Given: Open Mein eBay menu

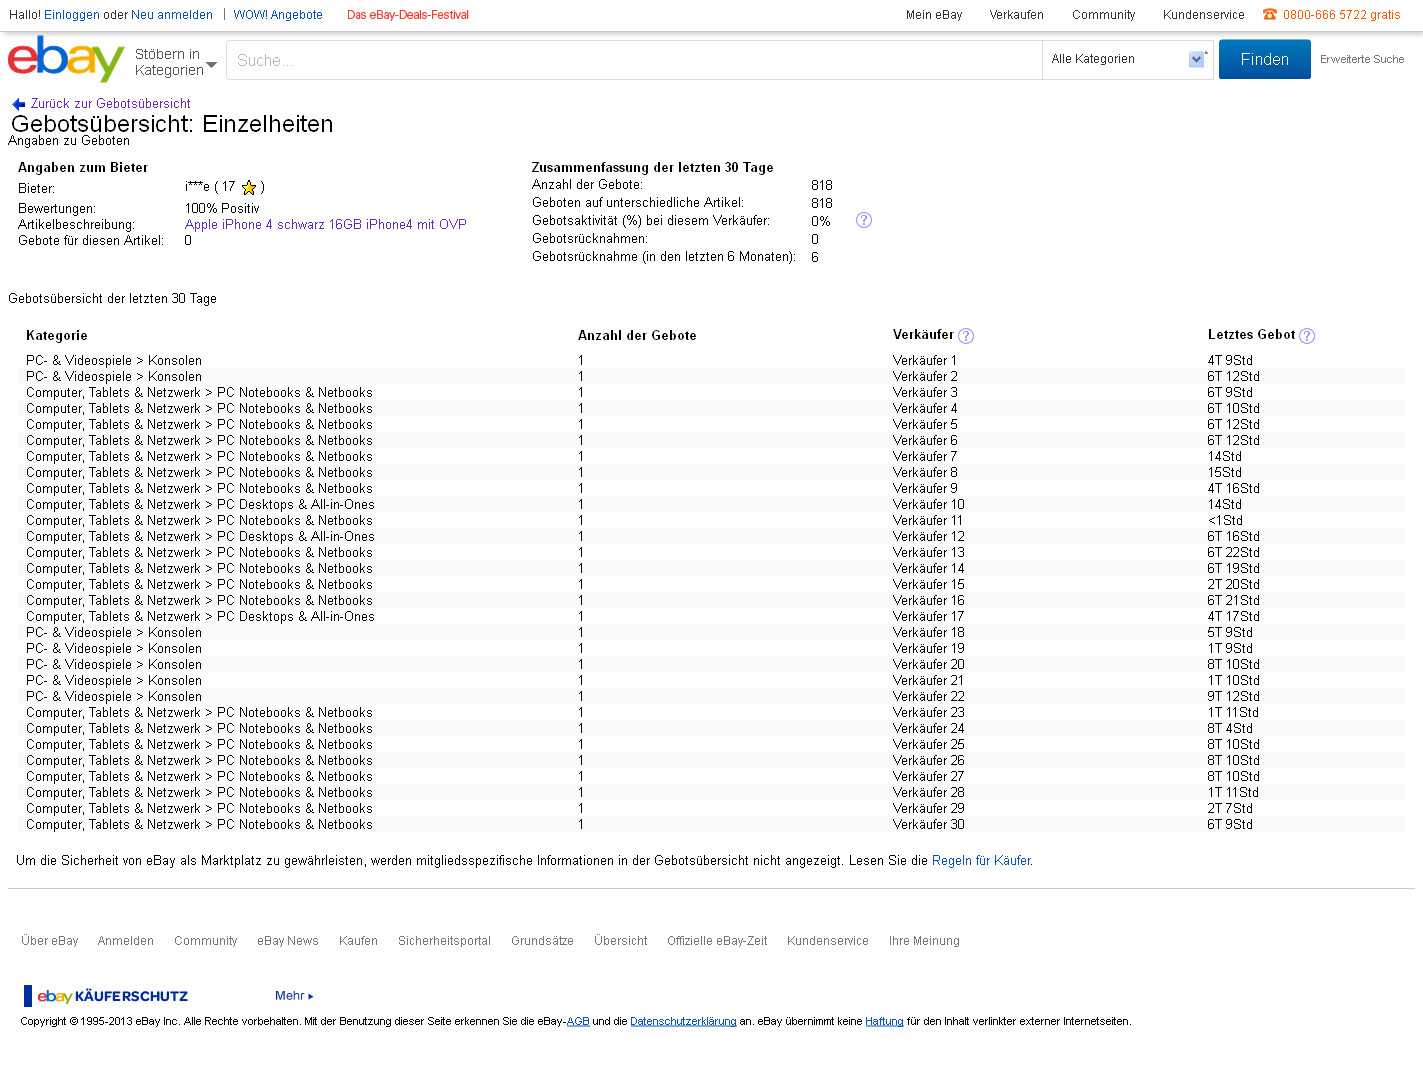Looking at the screenshot, I should point(934,15).
